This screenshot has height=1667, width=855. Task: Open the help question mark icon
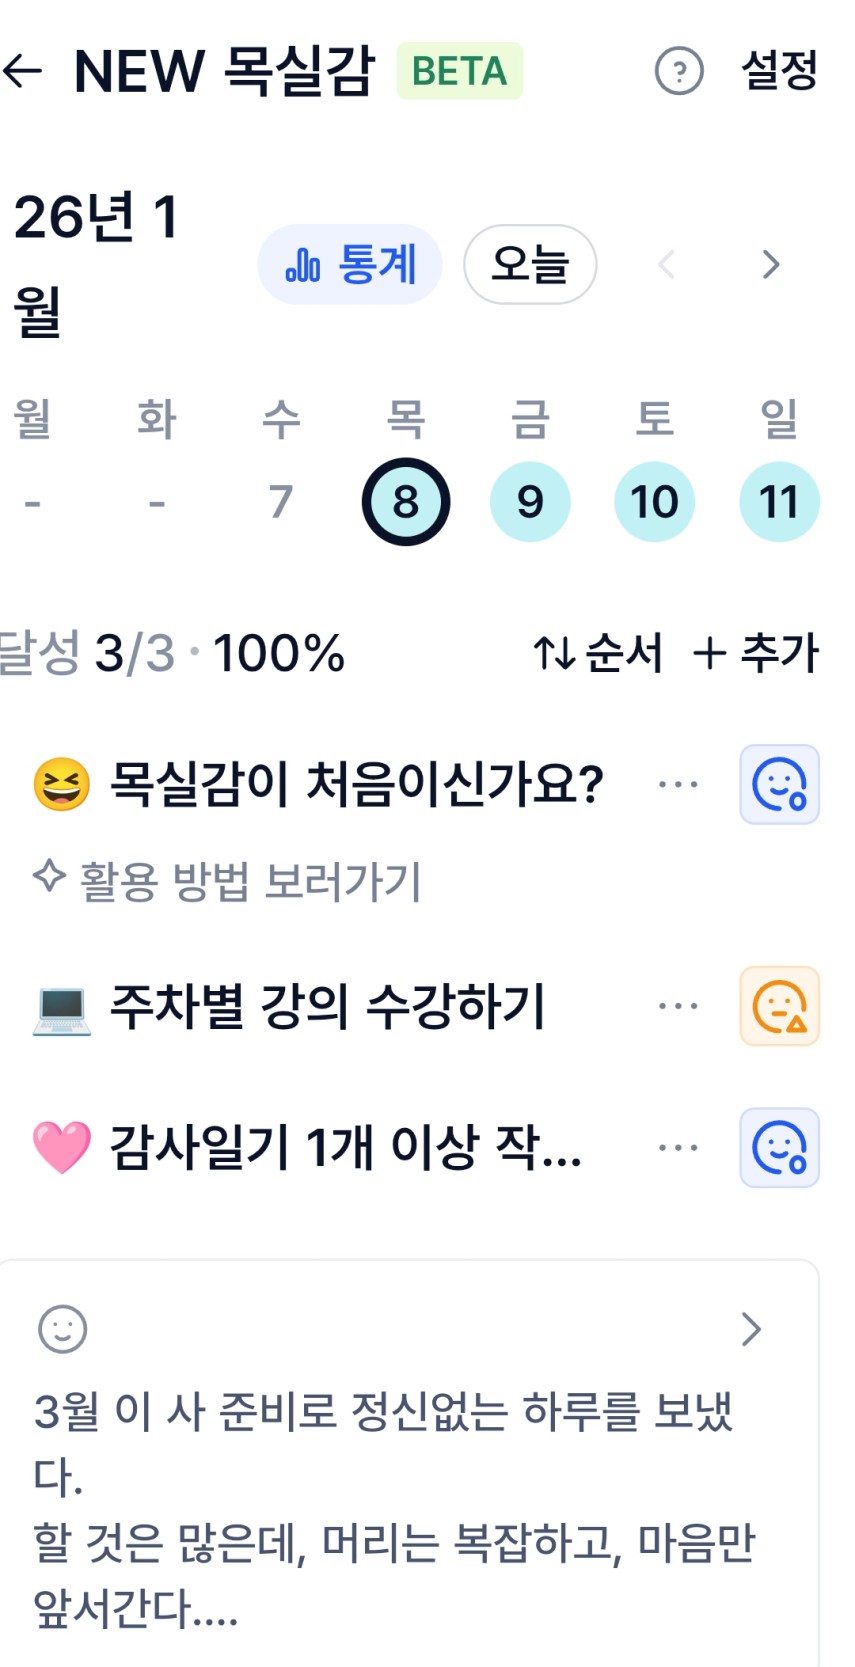[x=679, y=71]
